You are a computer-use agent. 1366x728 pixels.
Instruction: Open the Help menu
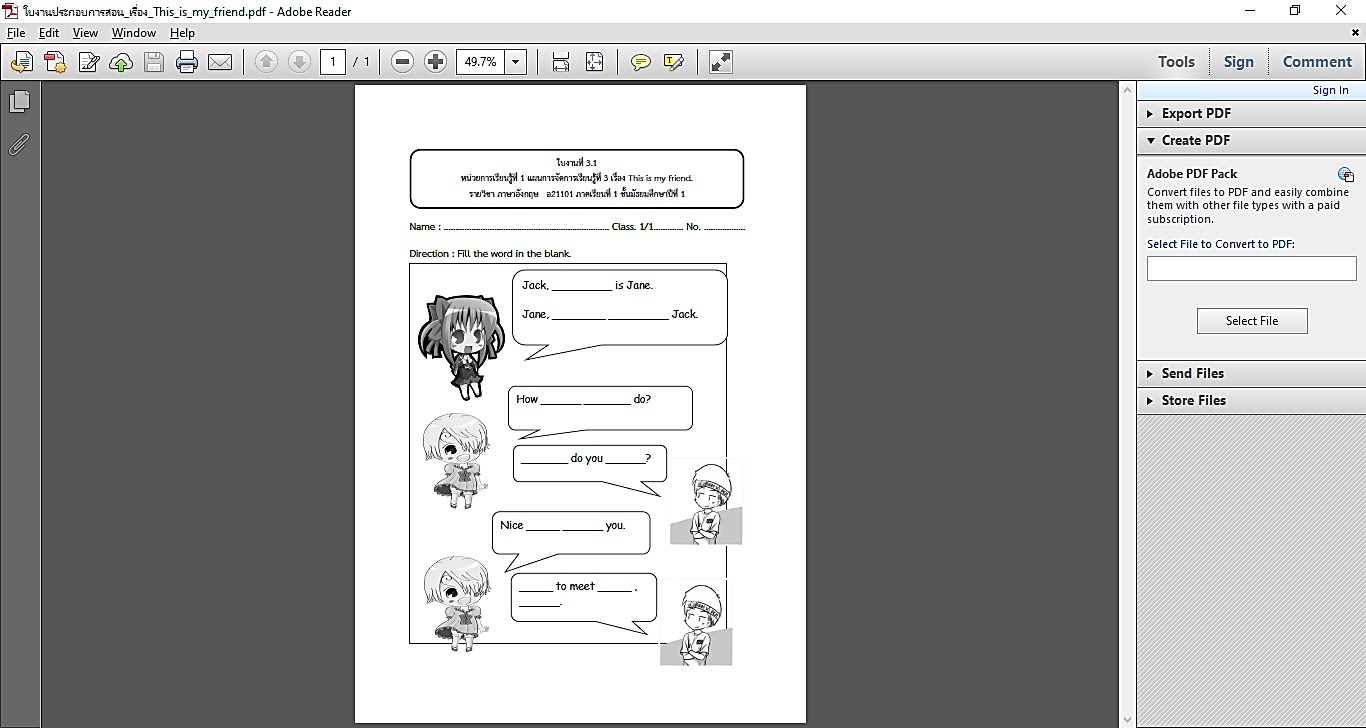[182, 33]
